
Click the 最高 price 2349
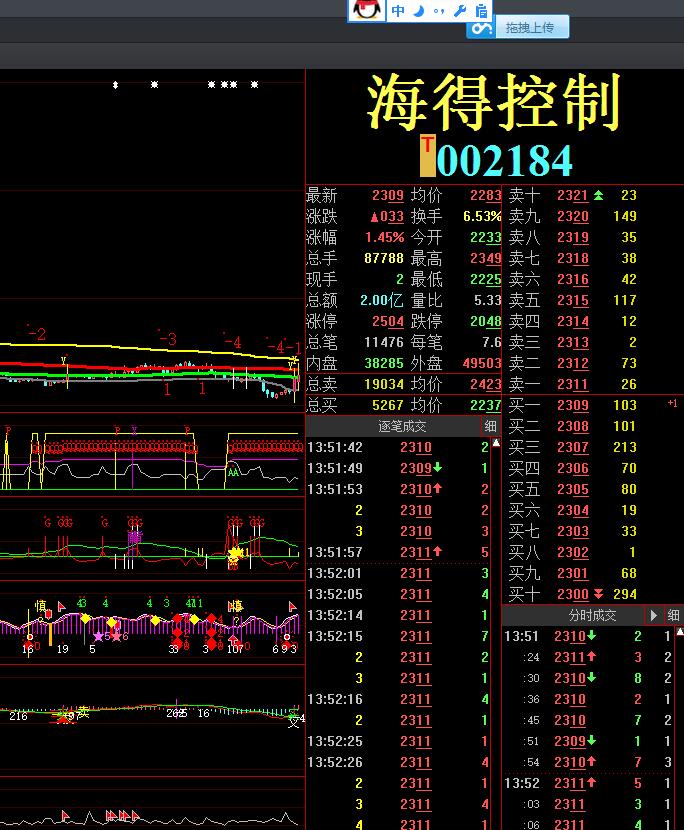point(485,258)
